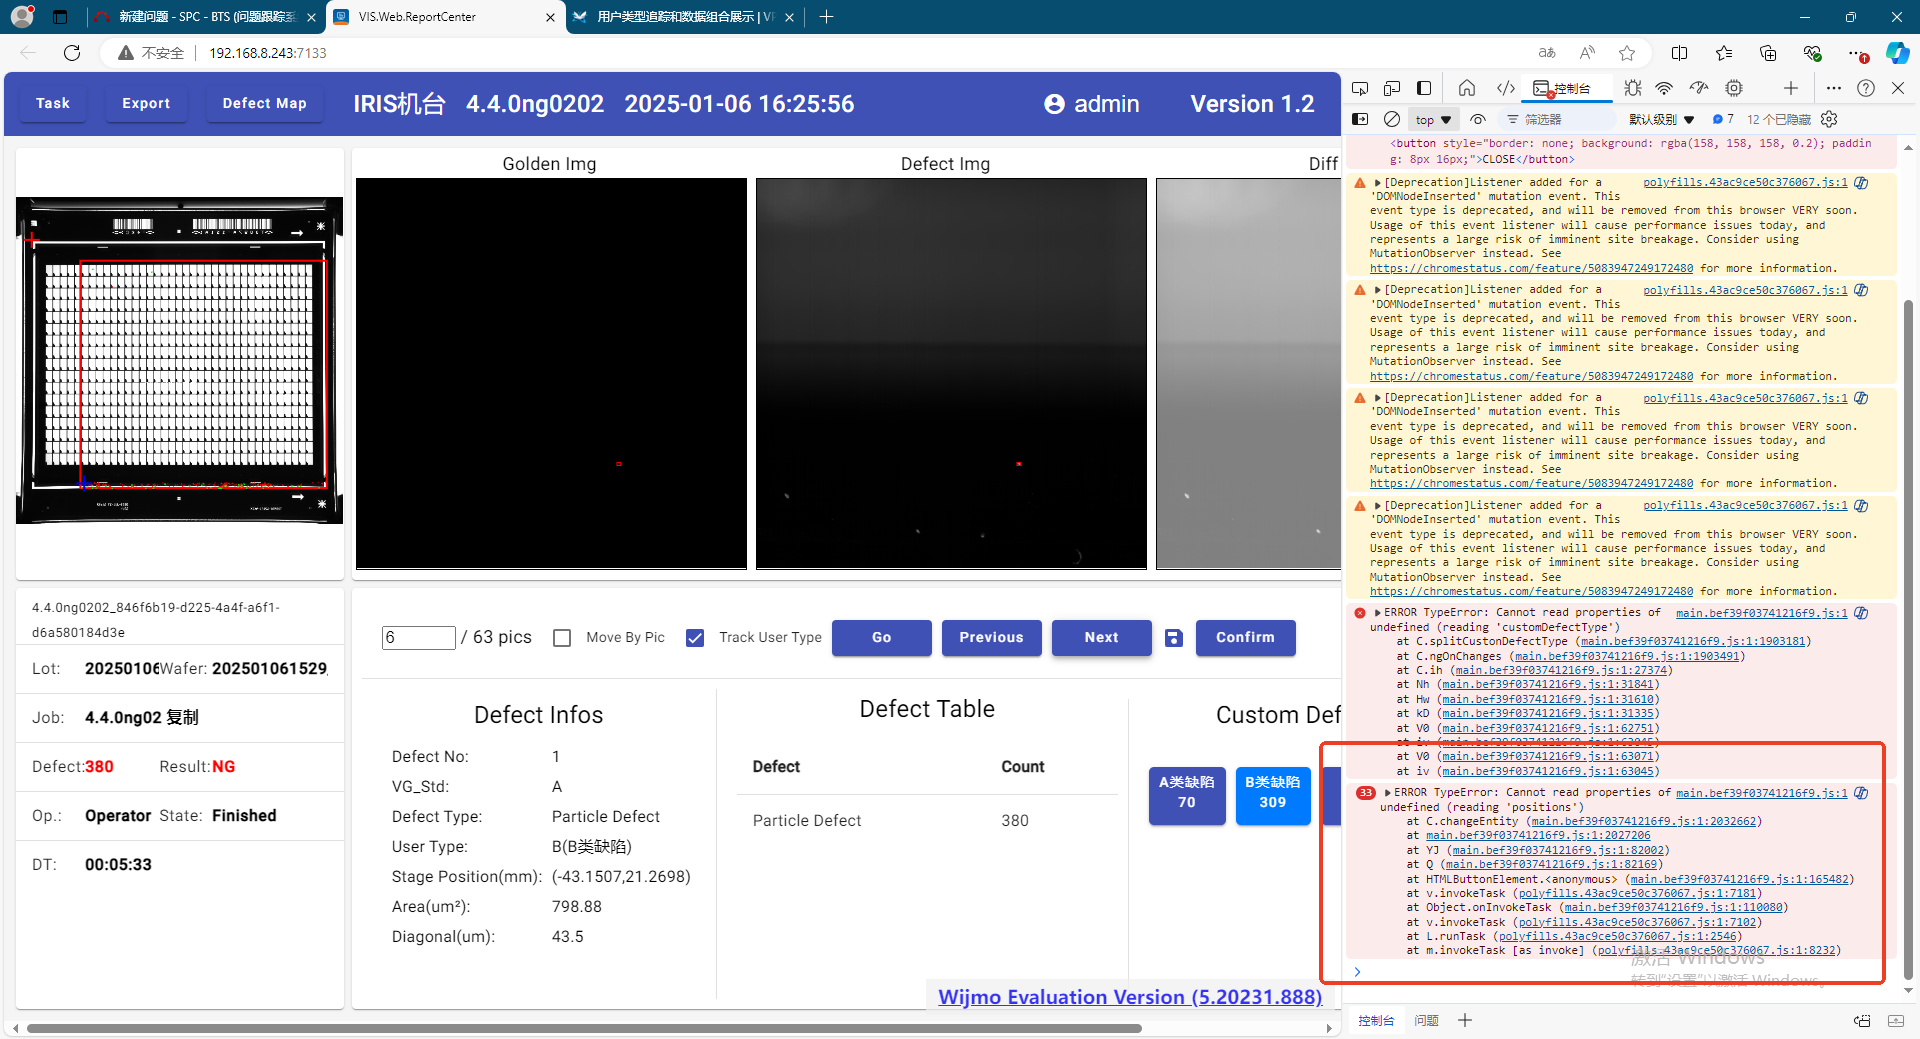This screenshot has height=1039, width=1920.
Task: Refresh the page with the reload icon
Action: 72,53
